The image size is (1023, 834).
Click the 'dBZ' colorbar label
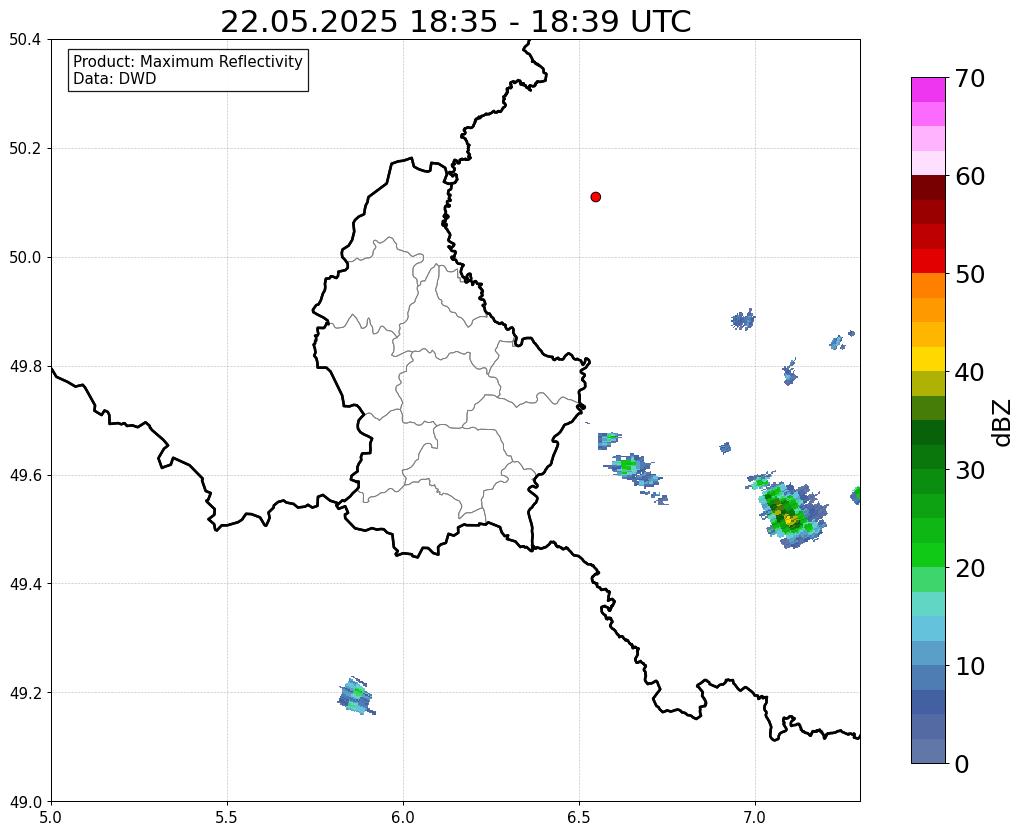(x=1003, y=423)
